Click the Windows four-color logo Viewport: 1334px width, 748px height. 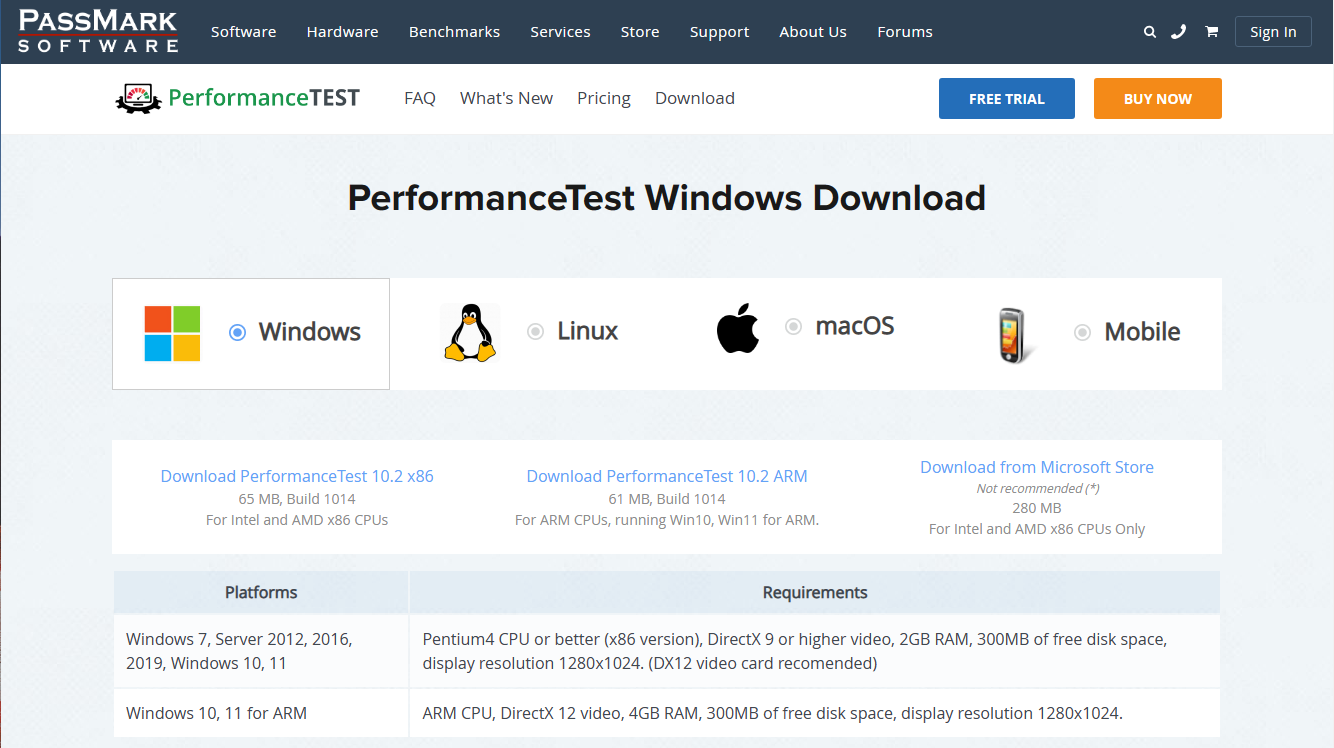[172, 333]
